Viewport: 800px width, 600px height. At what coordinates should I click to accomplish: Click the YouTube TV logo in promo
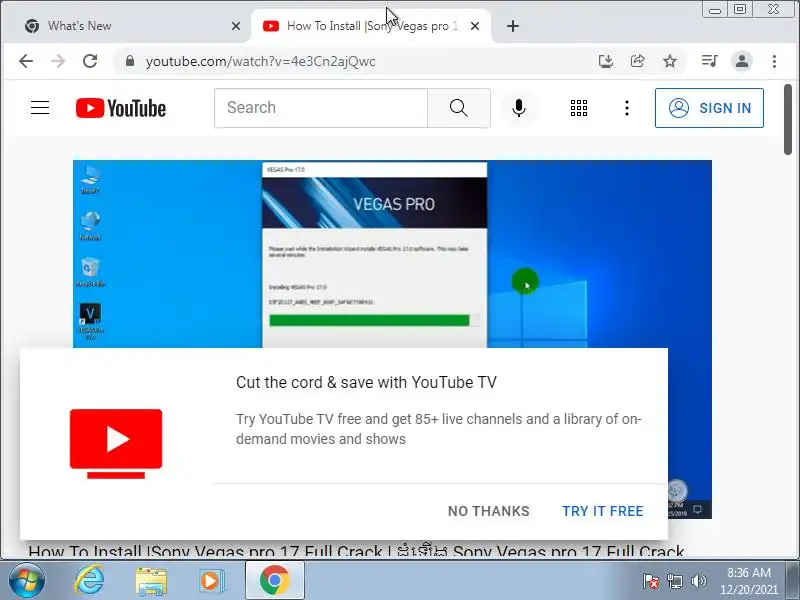tap(116, 443)
